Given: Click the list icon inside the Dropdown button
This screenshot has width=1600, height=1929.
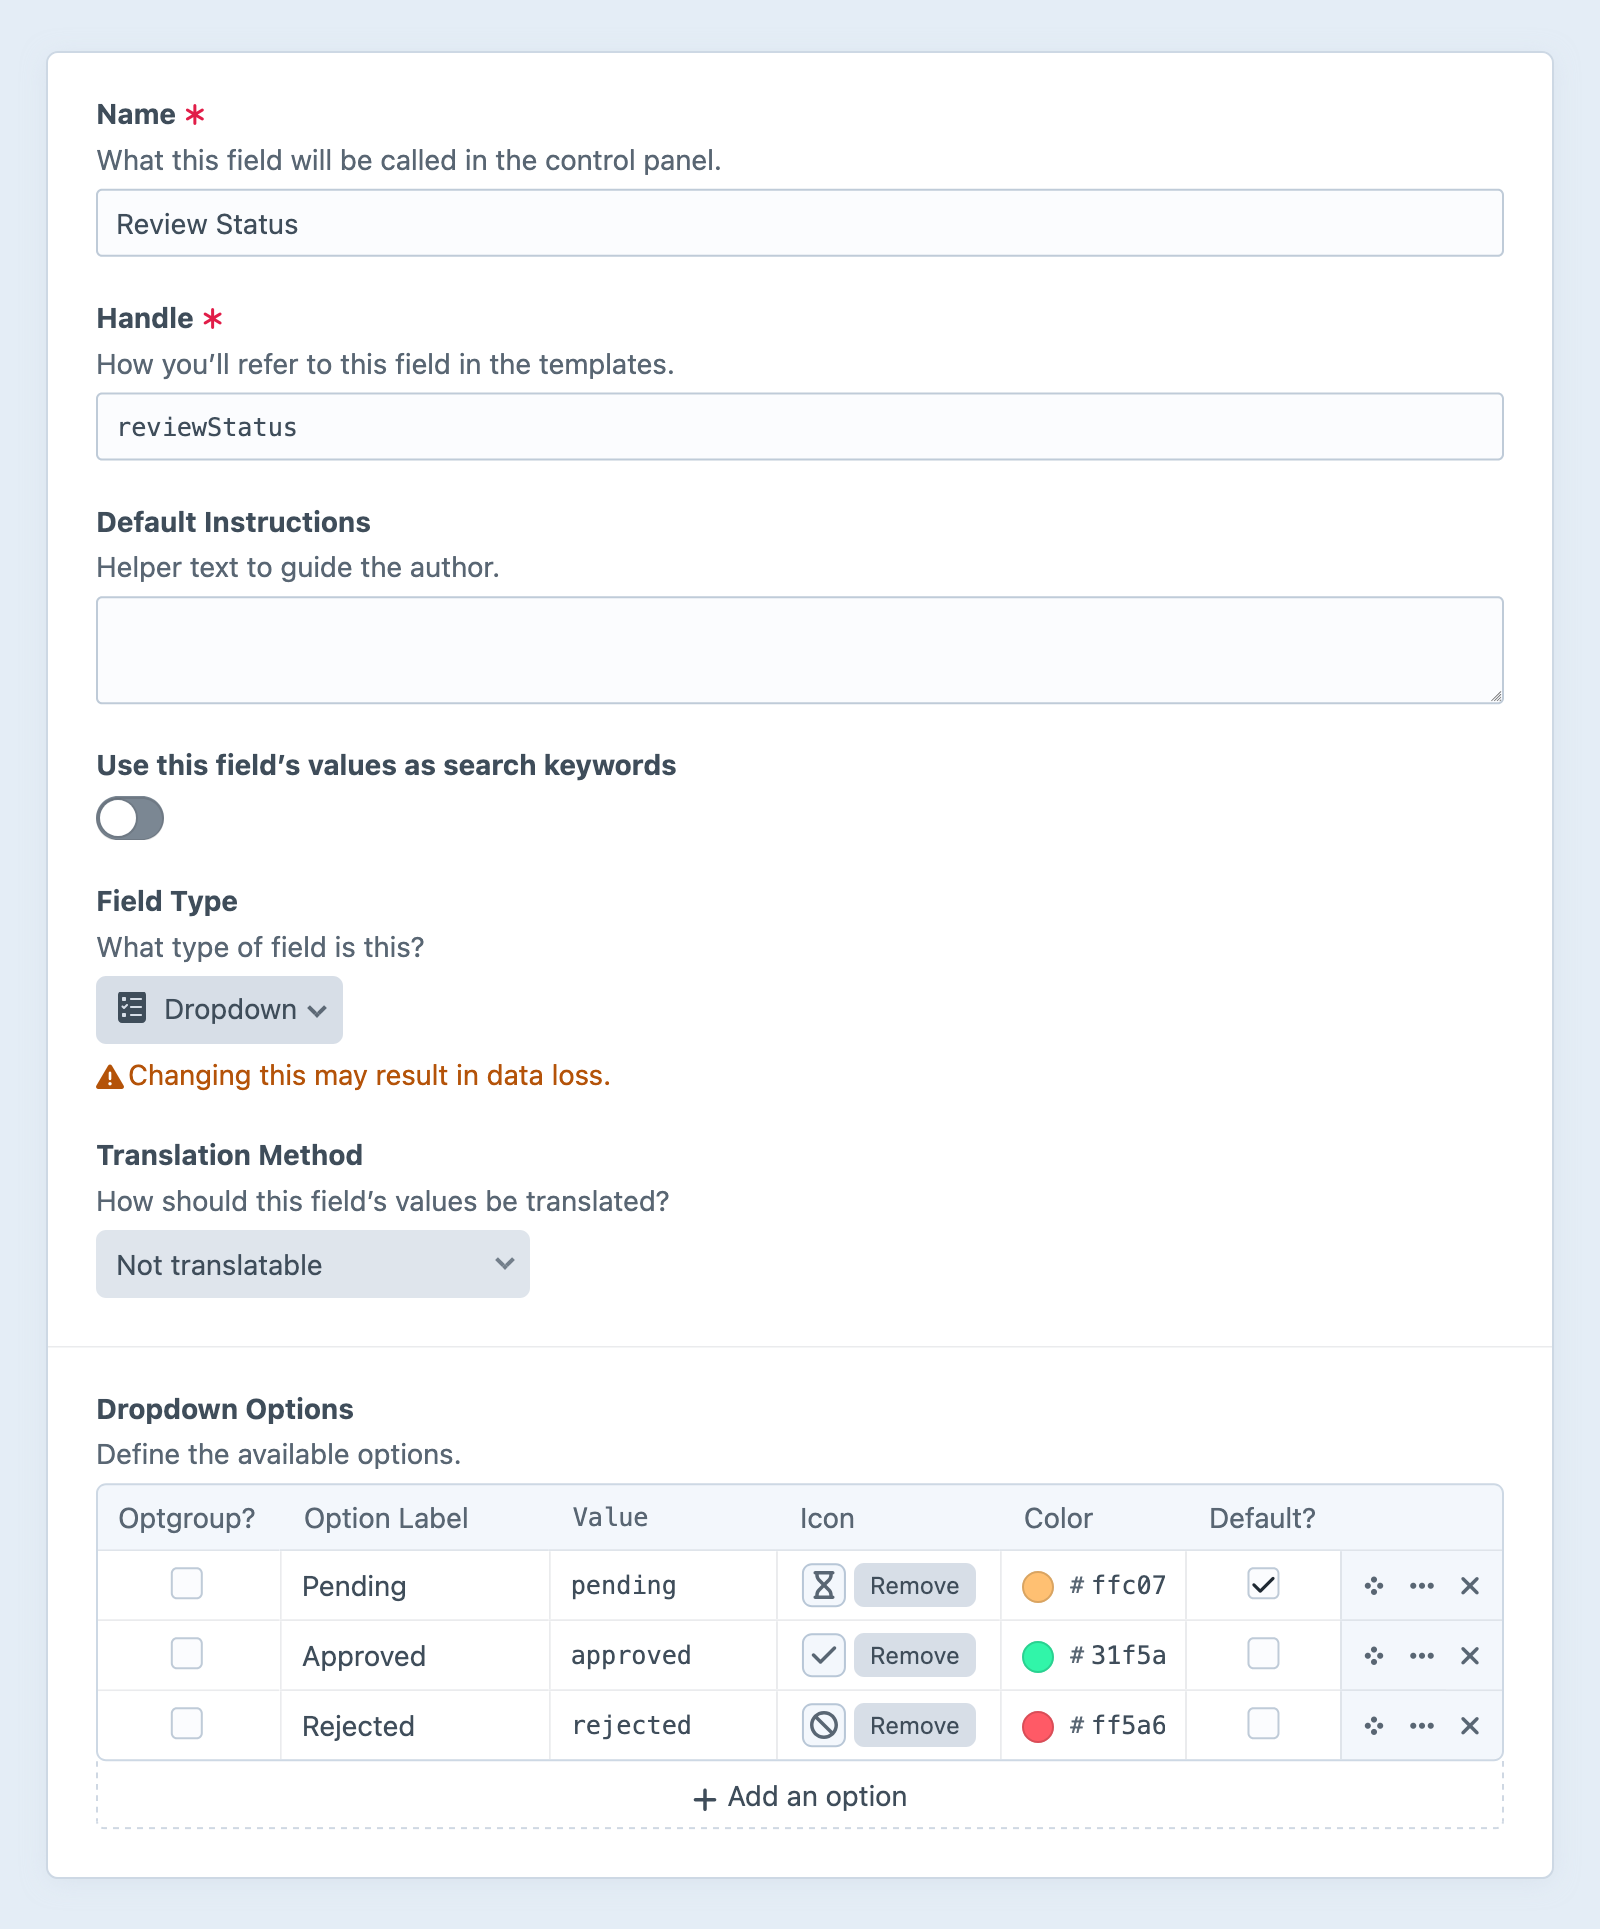Looking at the screenshot, I should pyautogui.click(x=130, y=1009).
